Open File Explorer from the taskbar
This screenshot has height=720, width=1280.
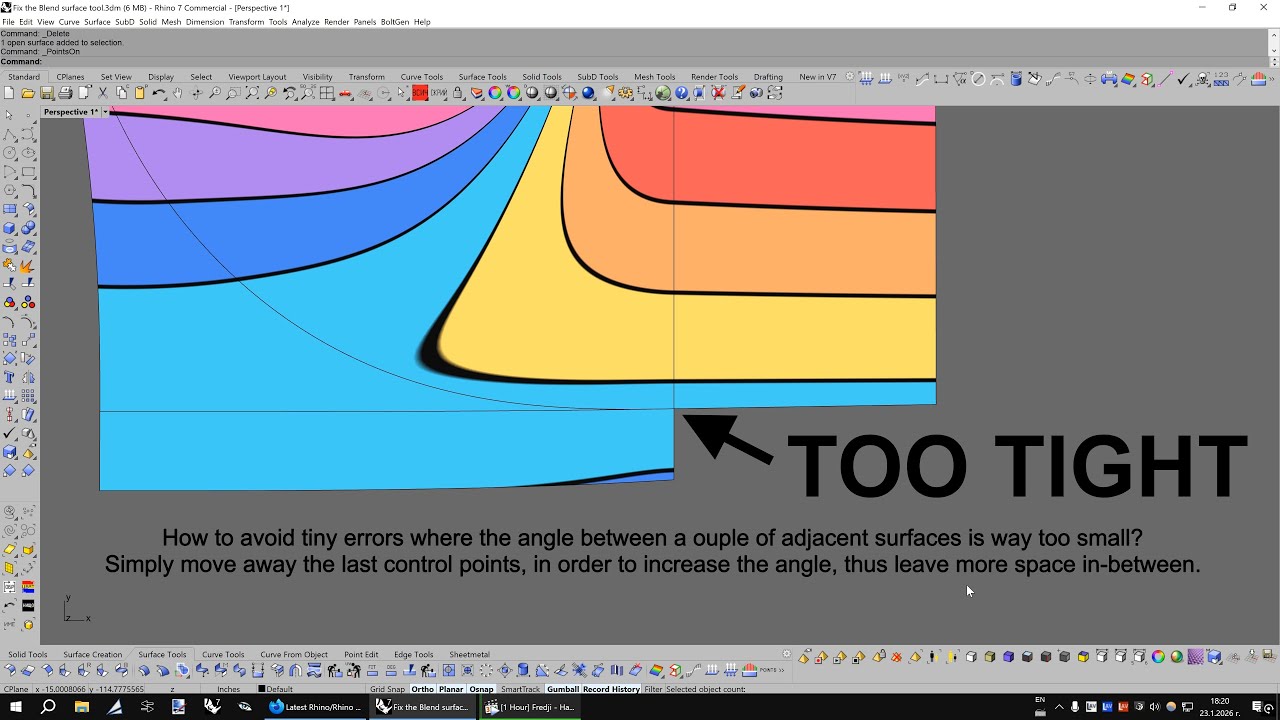click(x=81, y=707)
